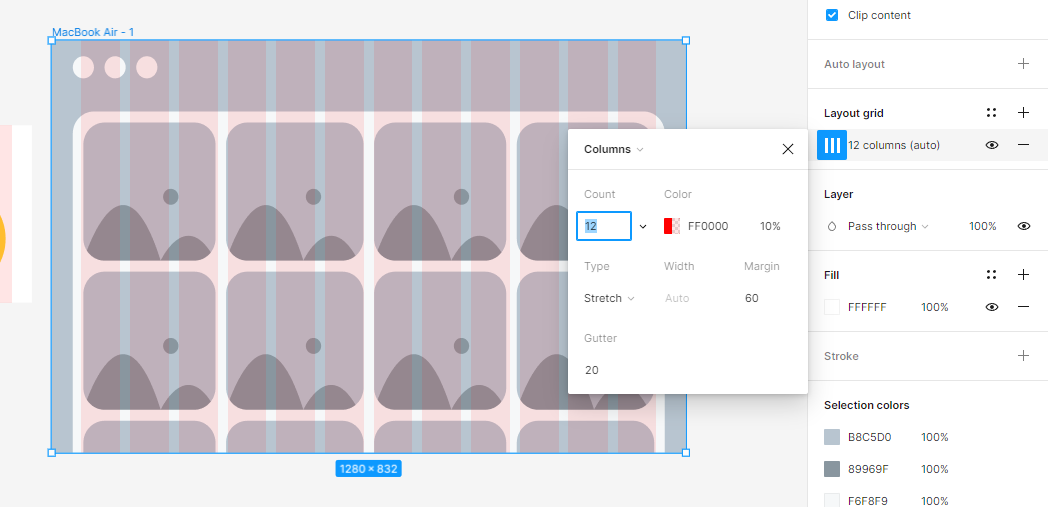This screenshot has height=507, width=1048.
Task: Click the fill 100% opacity value
Action: point(934,307)
